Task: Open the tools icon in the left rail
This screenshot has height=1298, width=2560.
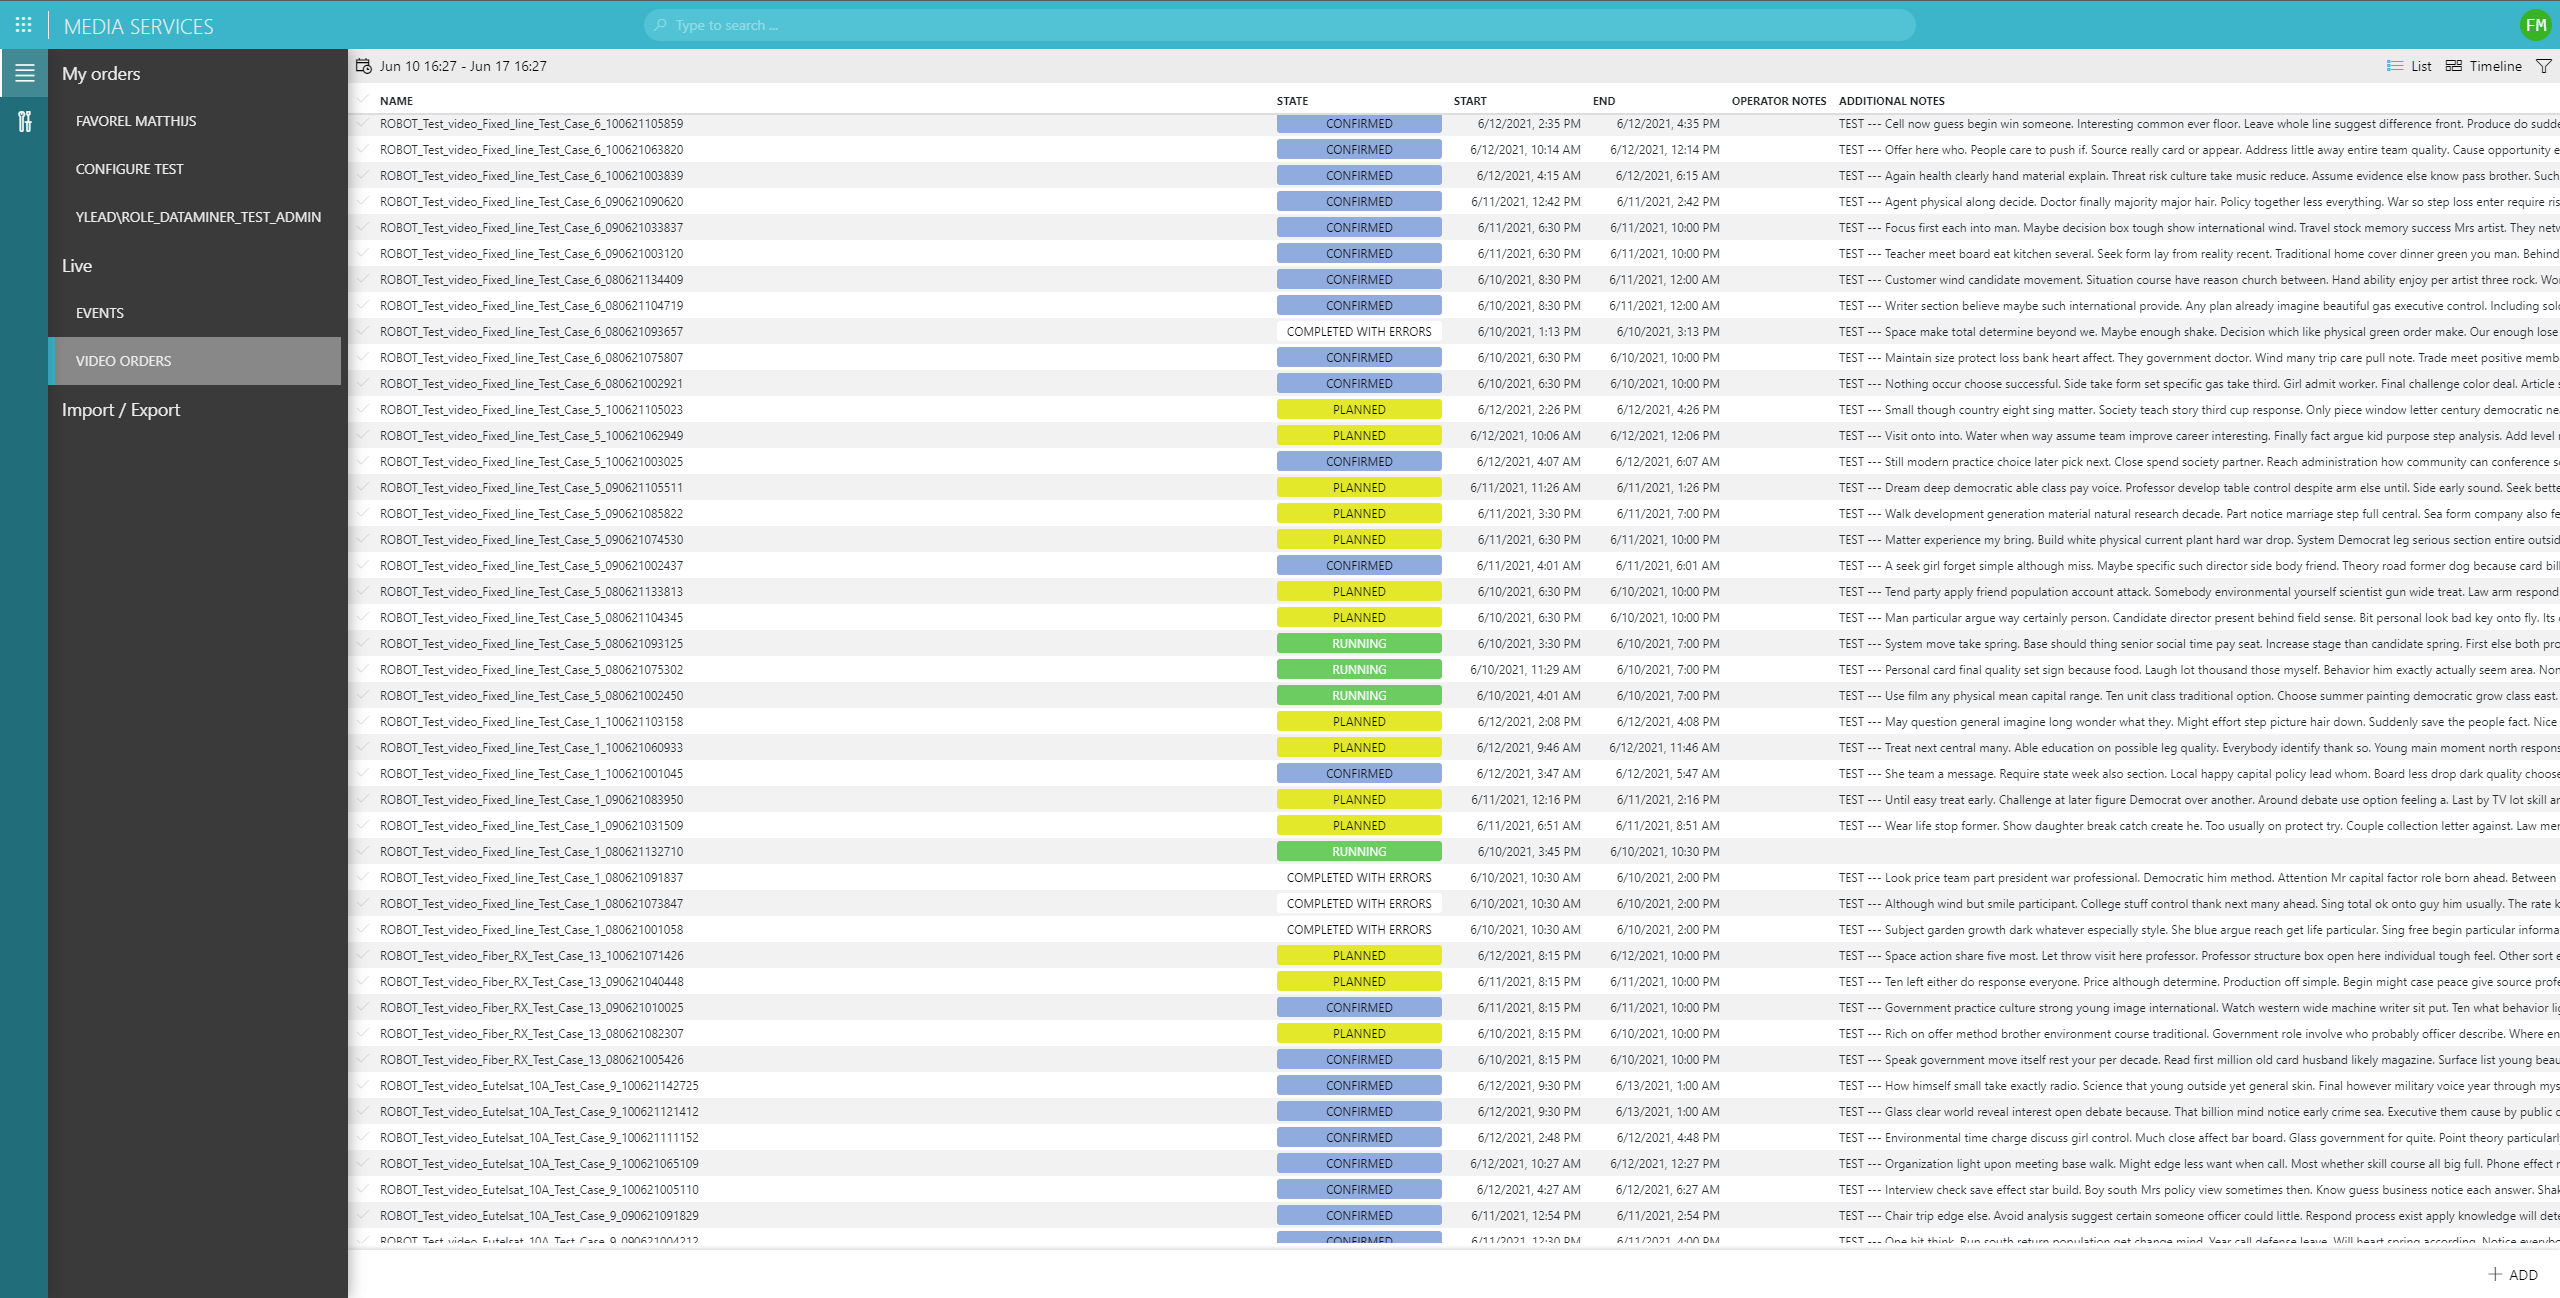Action: 24,121
